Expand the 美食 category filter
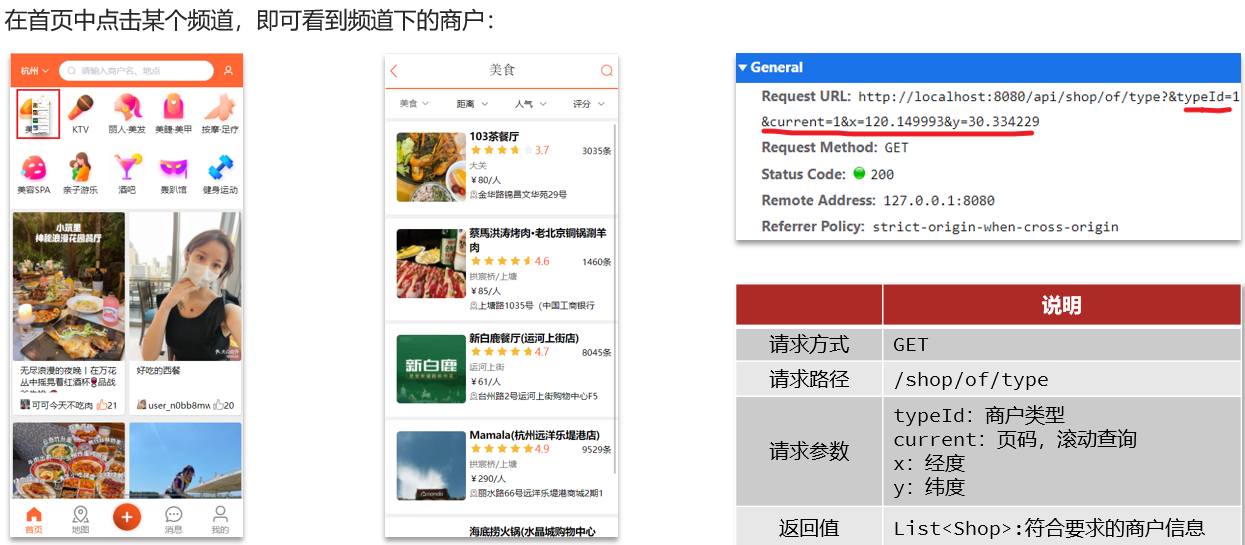 click(x=414, y=104)
